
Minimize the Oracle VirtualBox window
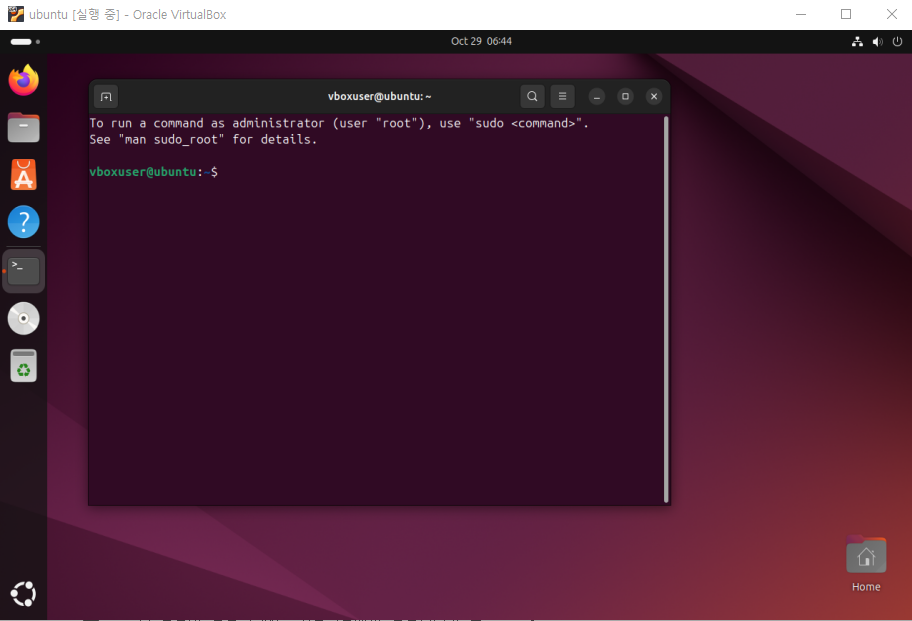click(801, 14)
